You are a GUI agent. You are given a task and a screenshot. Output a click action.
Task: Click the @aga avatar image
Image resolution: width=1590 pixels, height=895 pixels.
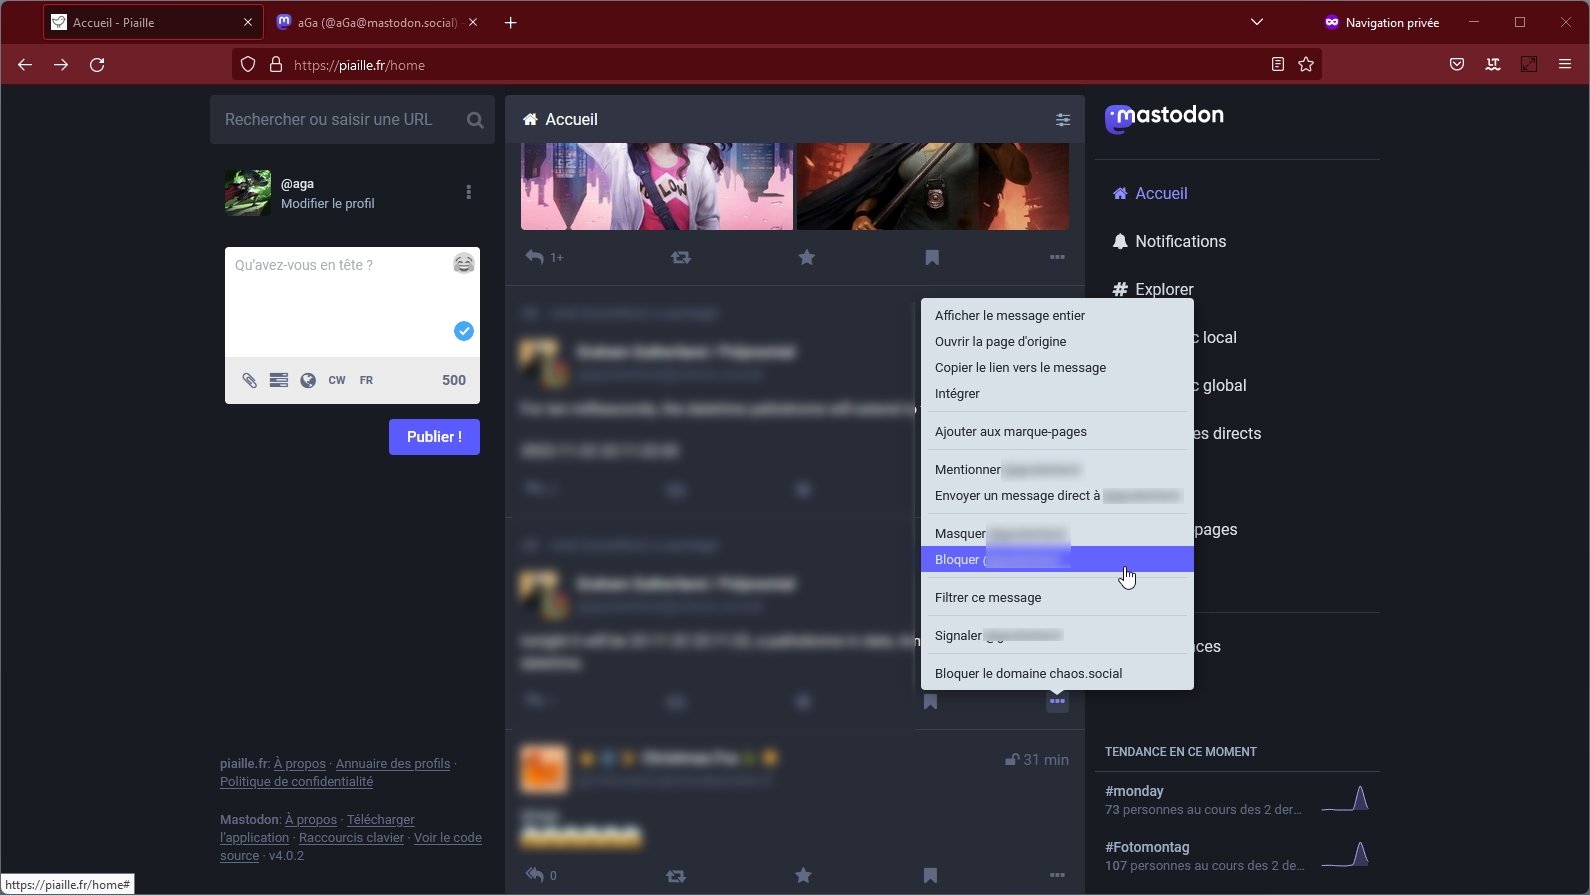point(248,192)
